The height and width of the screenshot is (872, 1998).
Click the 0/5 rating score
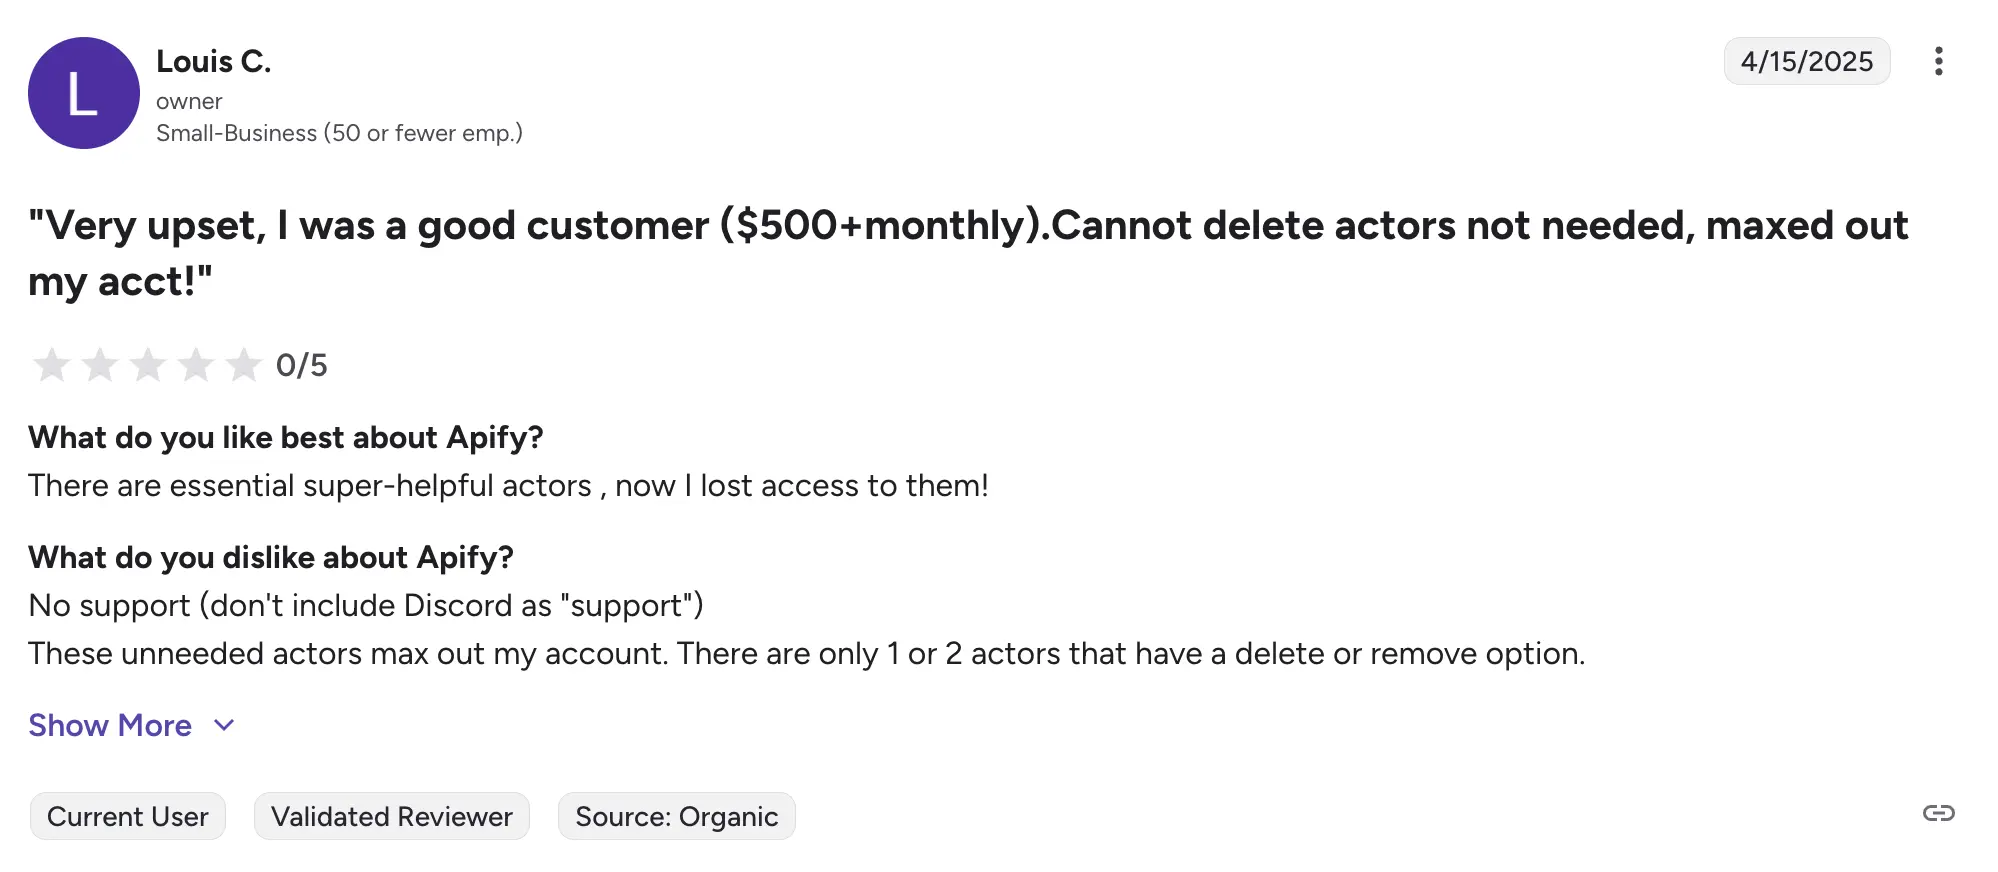[302, 365]
